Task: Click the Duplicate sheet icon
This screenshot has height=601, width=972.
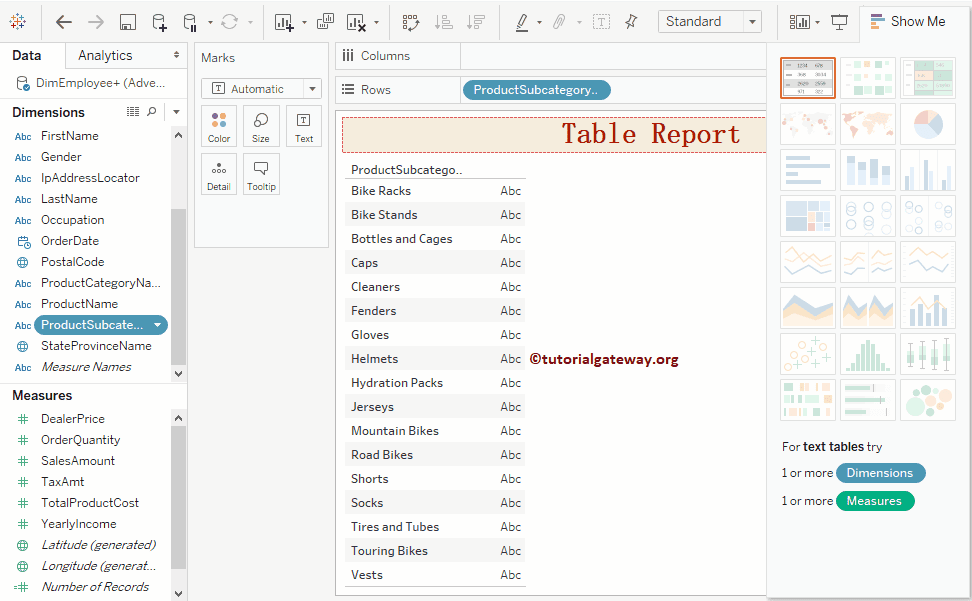Action: pyautogui.click(x=325, y=22)
